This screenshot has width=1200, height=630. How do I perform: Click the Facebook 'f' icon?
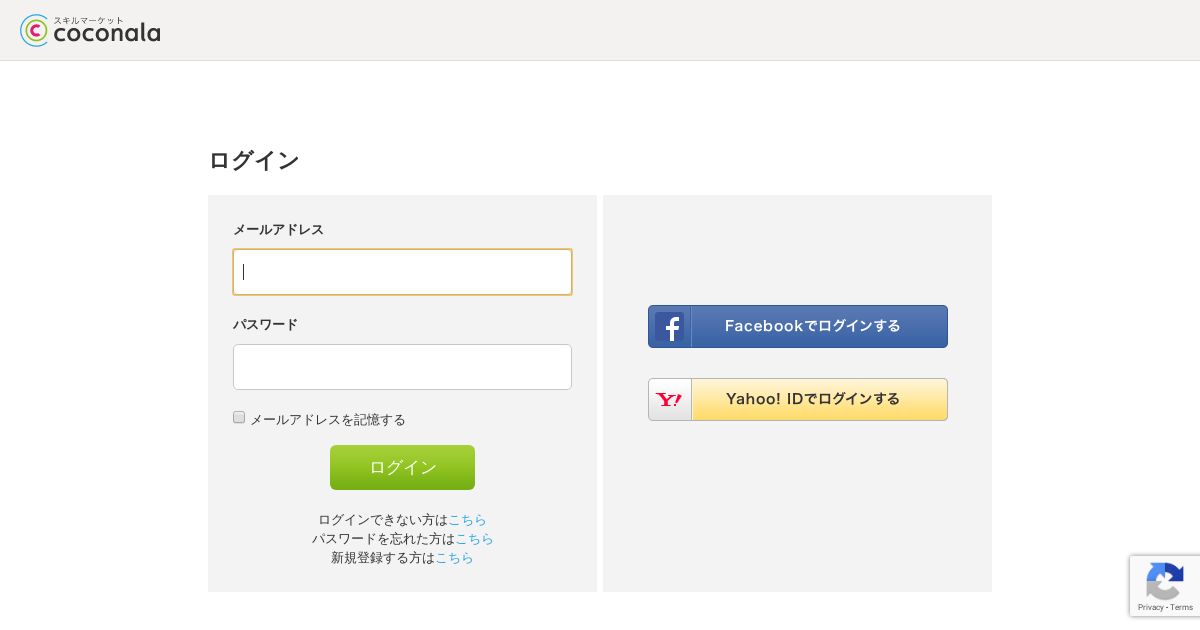click(x=670, y=327)
